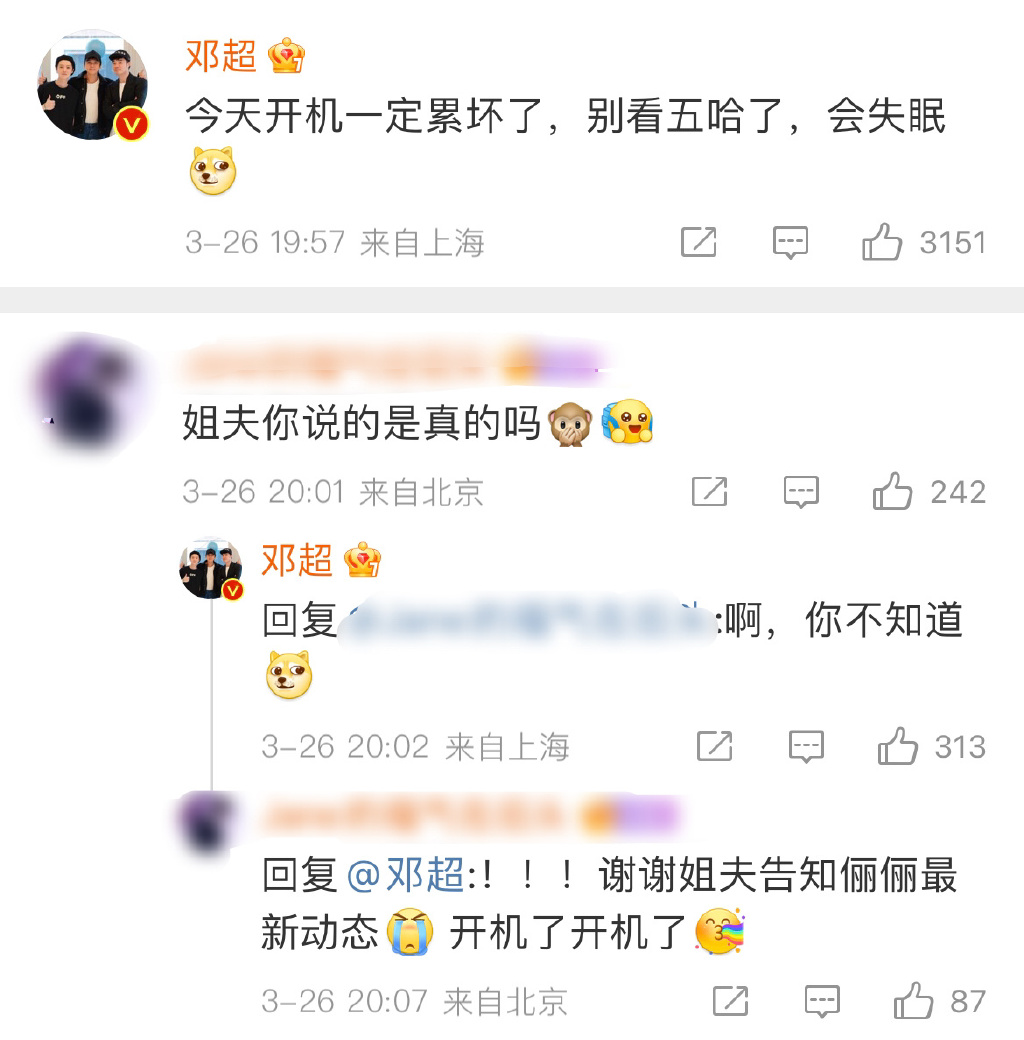Like the last reply with 87 likes
Screen dimensions: 1024x1040
tap(913, 1001)
